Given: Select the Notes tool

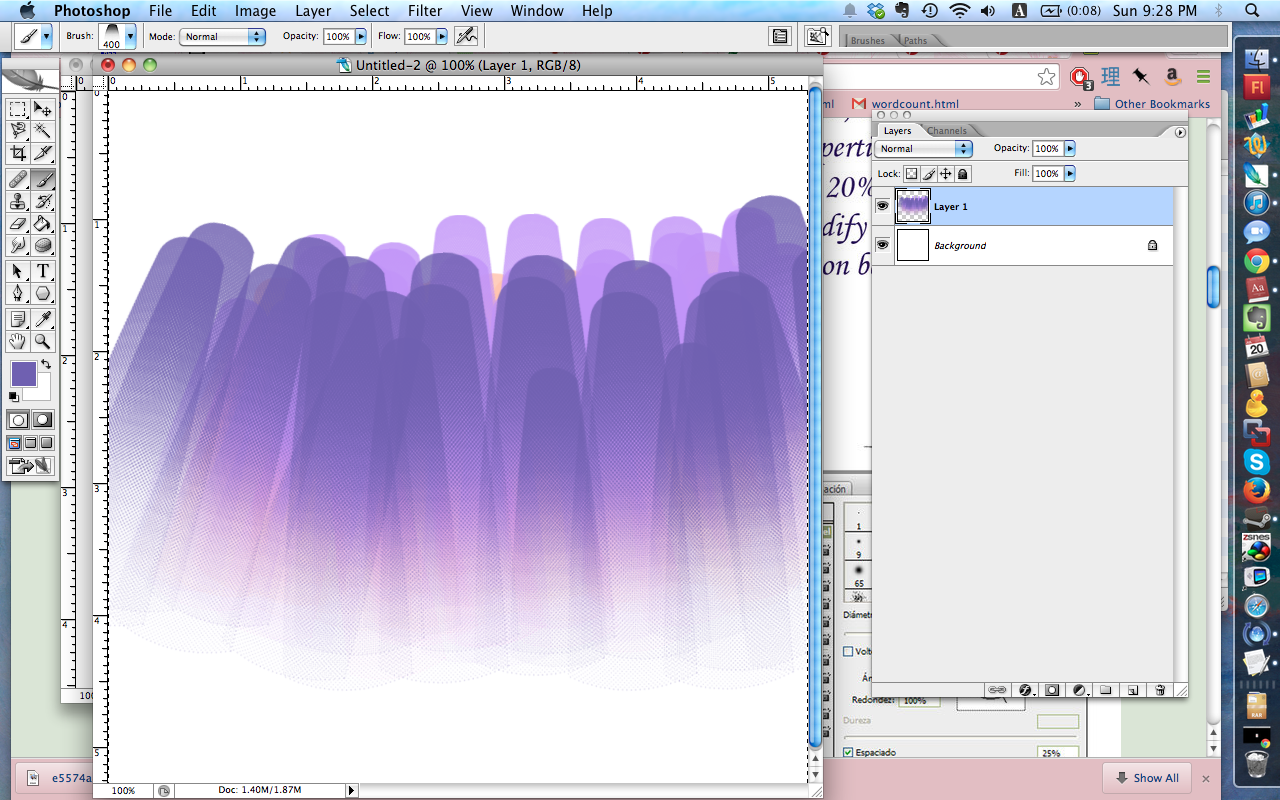Looking at the screenshot, I should click(18, 320).
